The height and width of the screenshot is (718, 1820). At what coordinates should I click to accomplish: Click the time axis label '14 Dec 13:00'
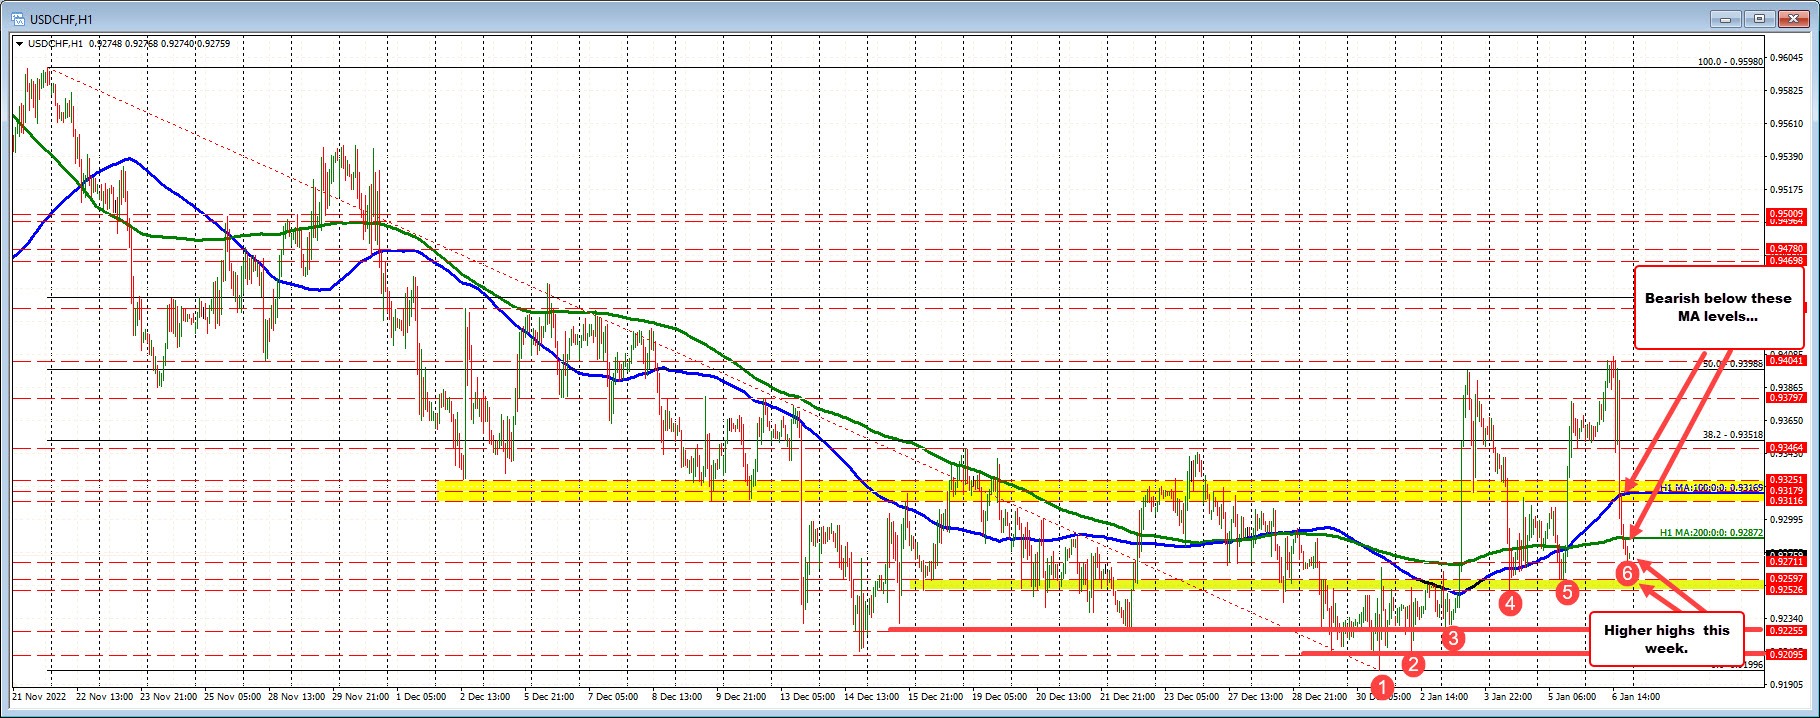[x=873, y=696]
